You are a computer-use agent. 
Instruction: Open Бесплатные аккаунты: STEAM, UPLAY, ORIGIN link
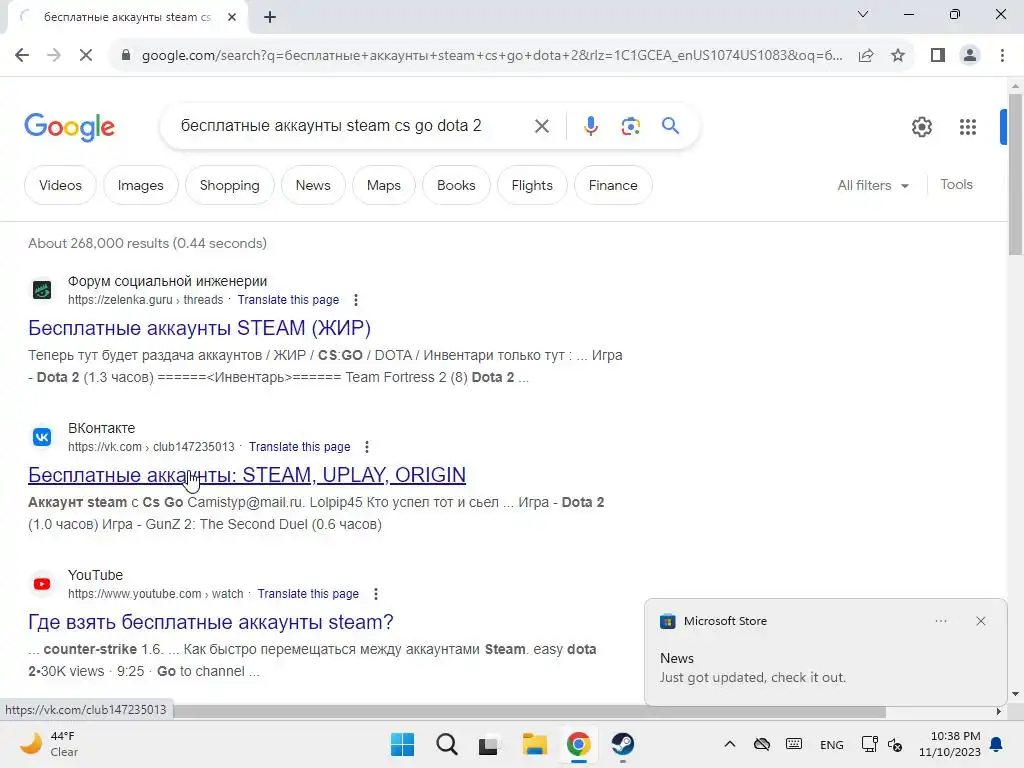(247, 475)
